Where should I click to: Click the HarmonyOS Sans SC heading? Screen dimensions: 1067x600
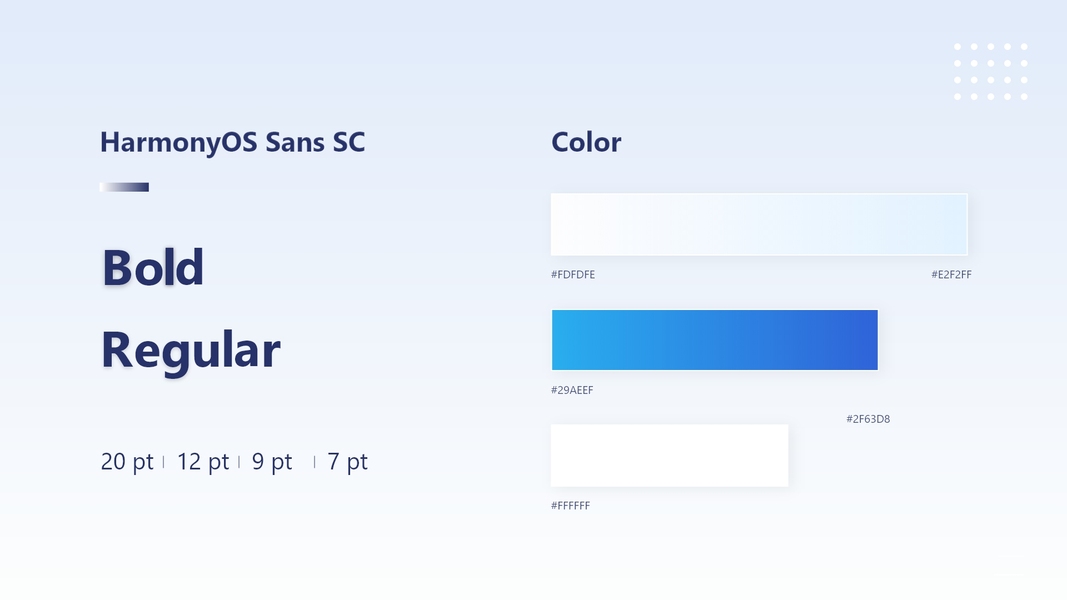pyautogui.click(x=232, y=142)
